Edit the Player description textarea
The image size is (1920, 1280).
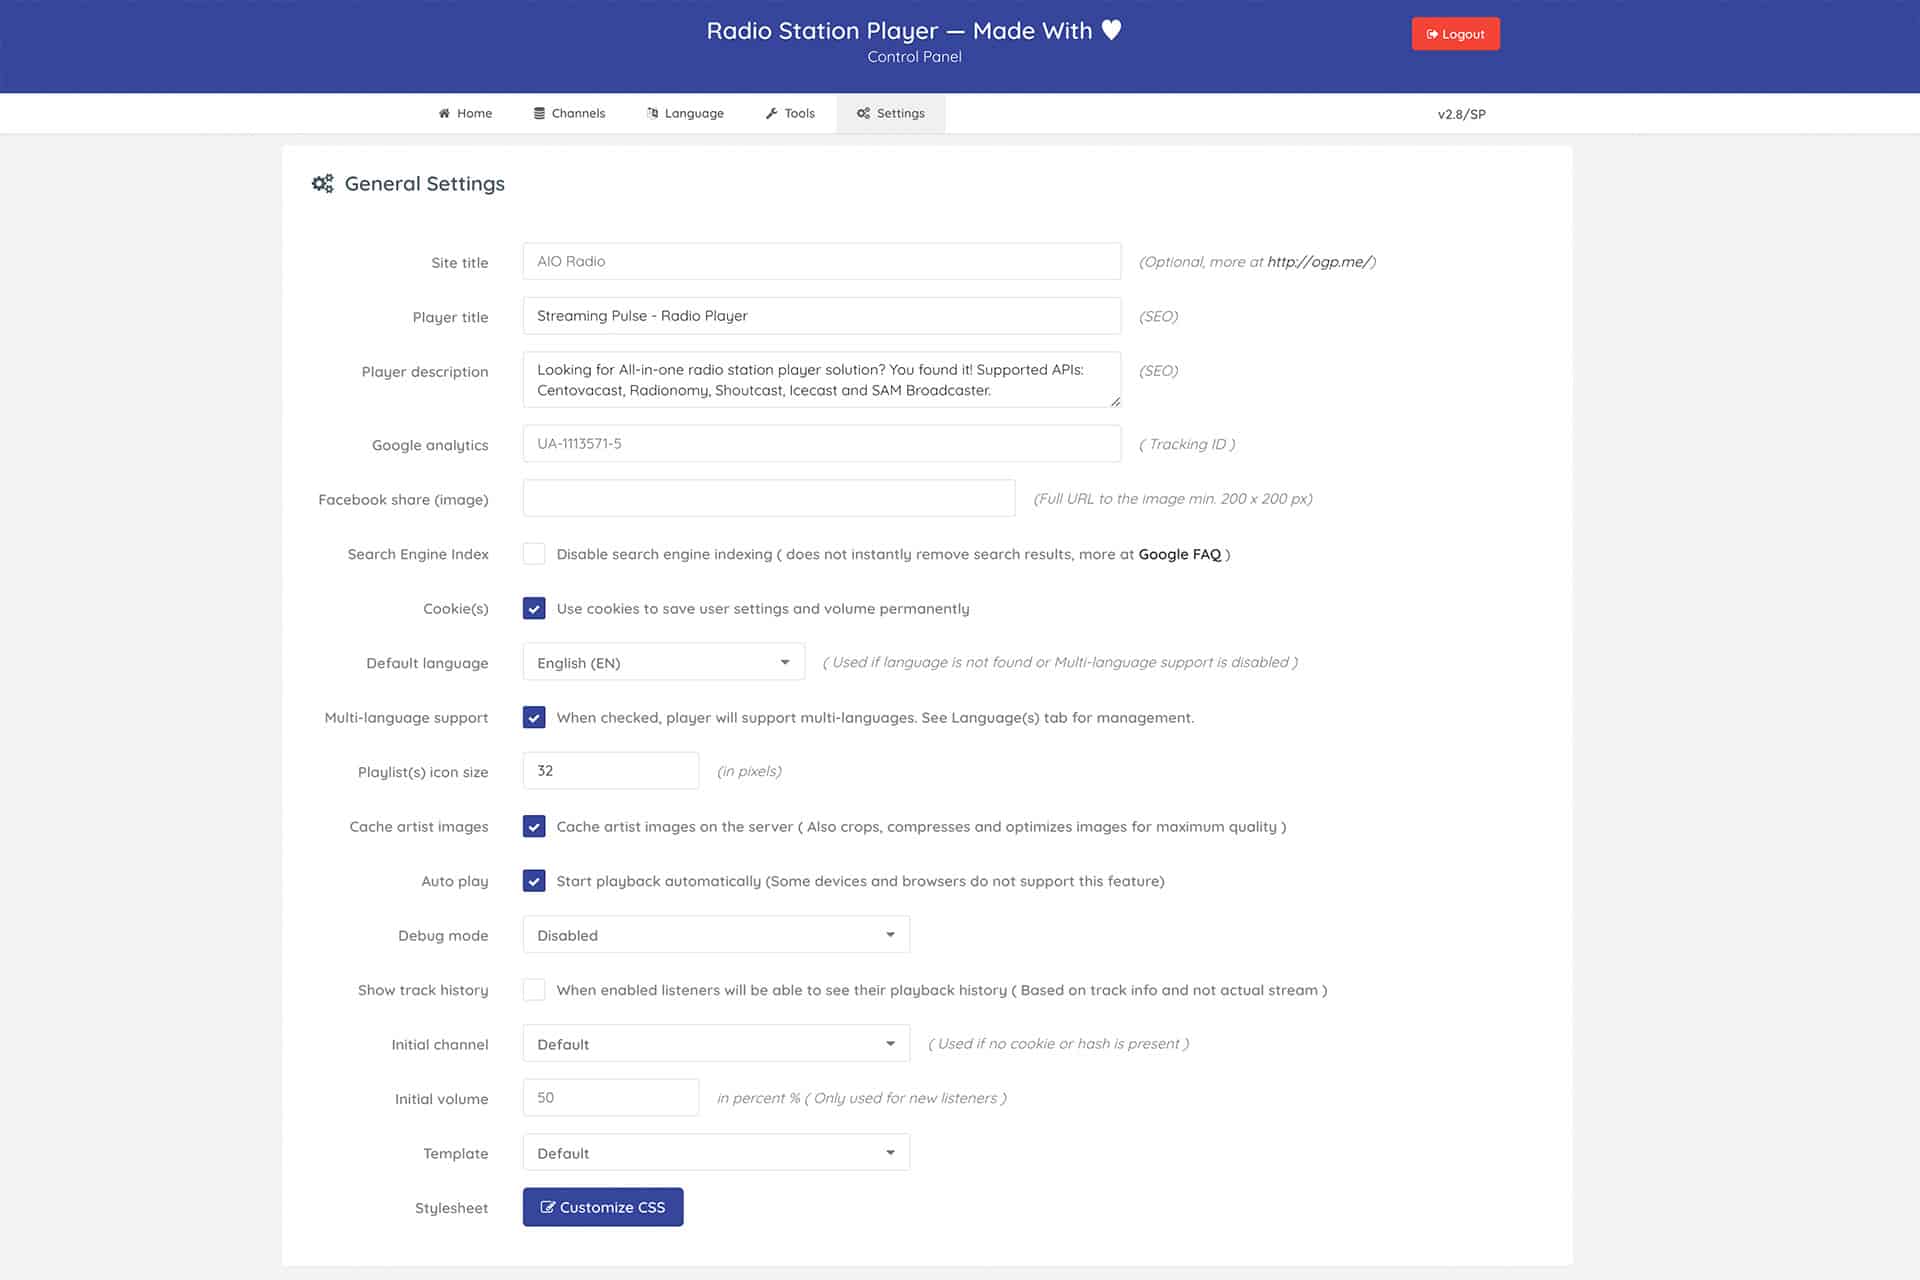pos(822,380)
